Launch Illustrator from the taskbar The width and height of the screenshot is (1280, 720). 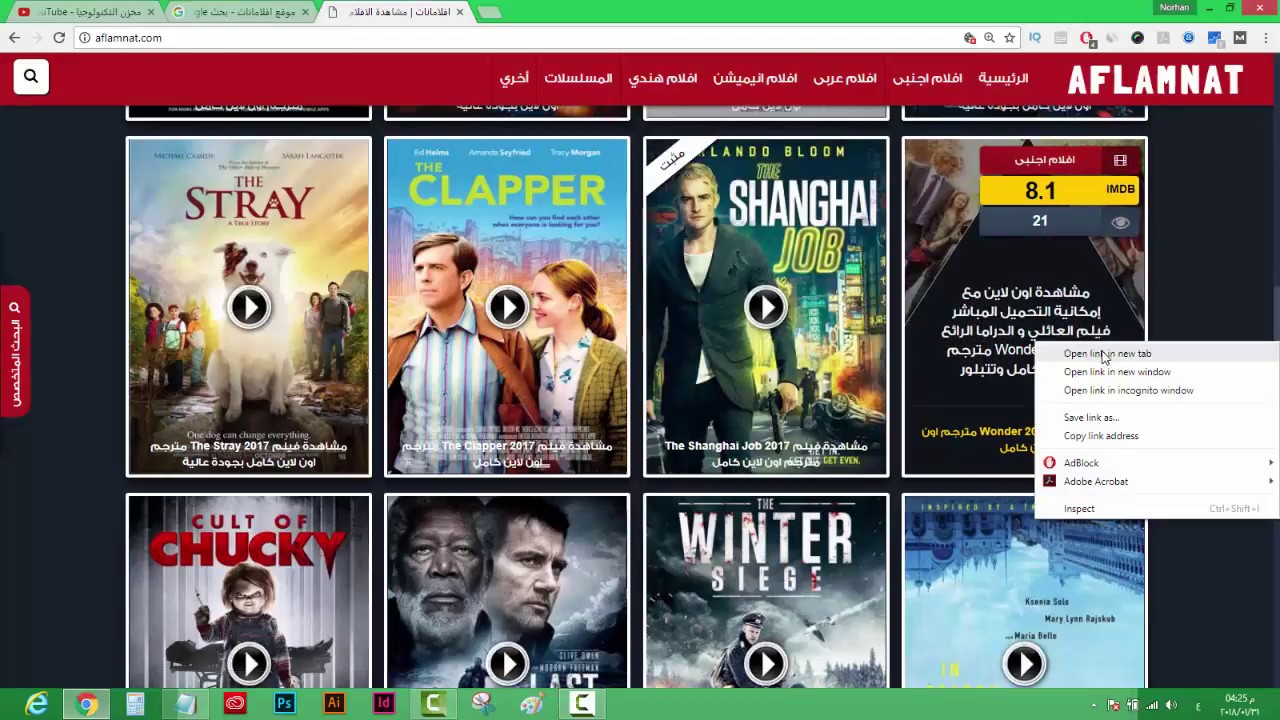coord(334,704)
